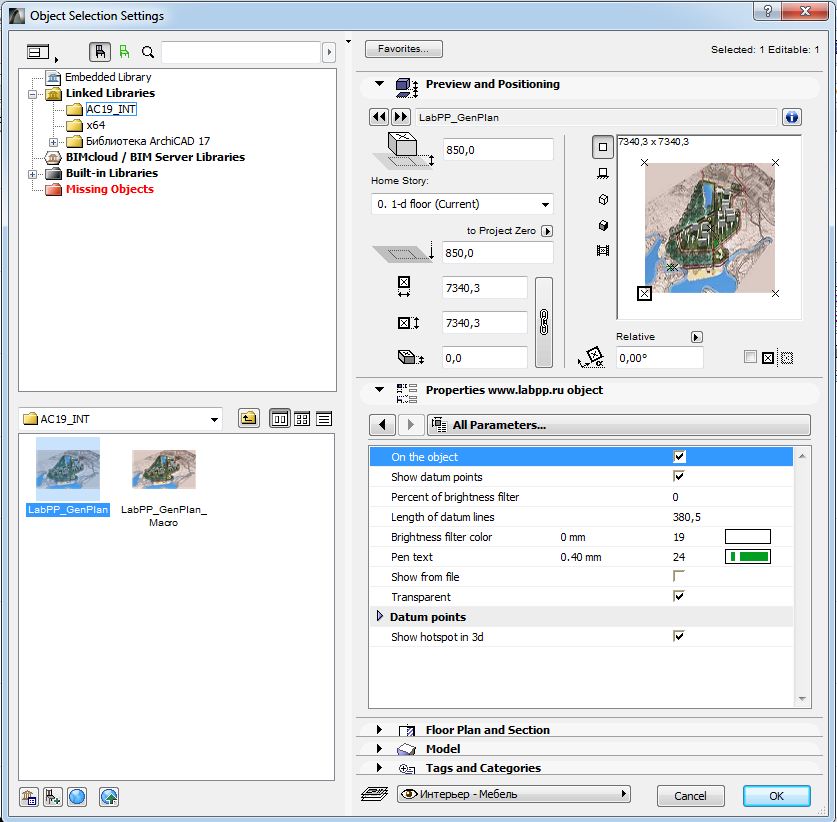This screenshot has height=822, width=837.
Task: Select the preview picture filmstrip icon
Action: (603, 251)
